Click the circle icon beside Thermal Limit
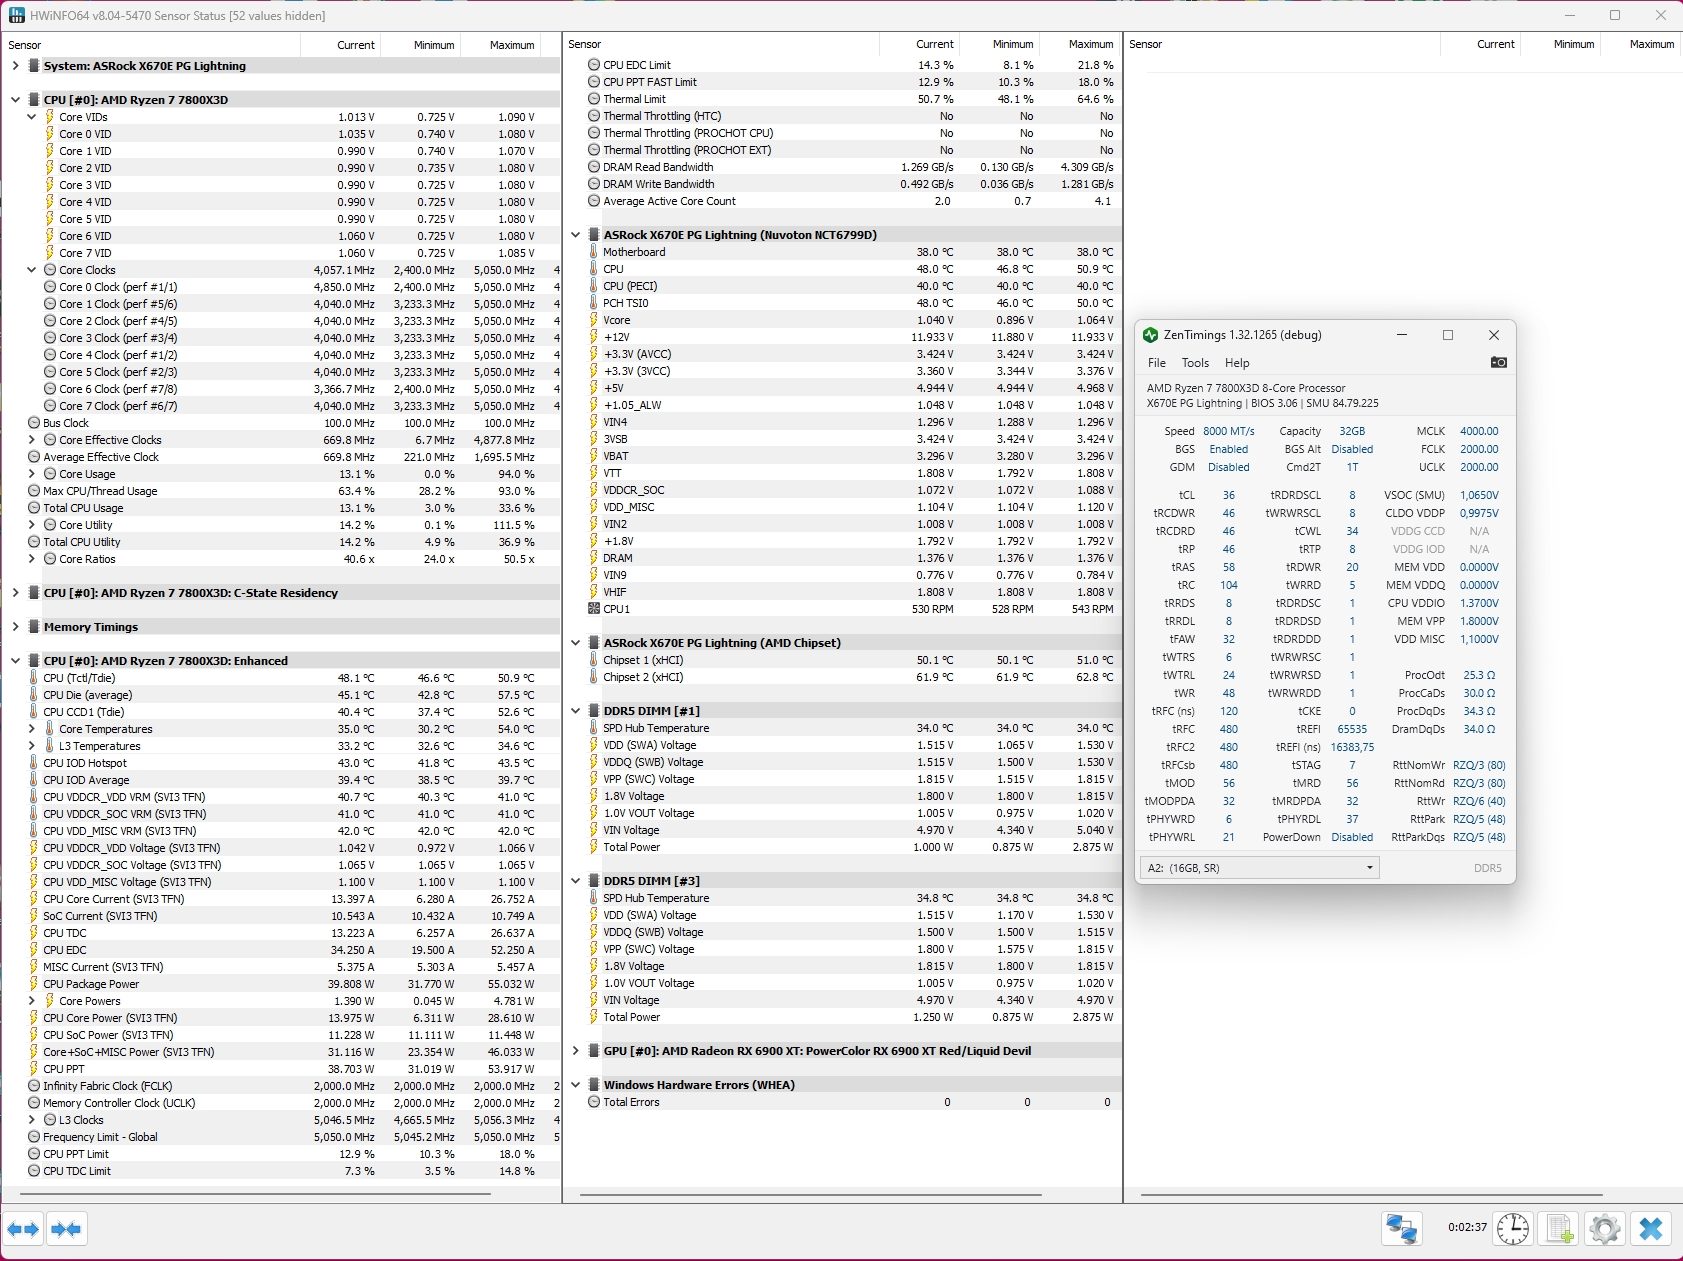 pos(594,99)
